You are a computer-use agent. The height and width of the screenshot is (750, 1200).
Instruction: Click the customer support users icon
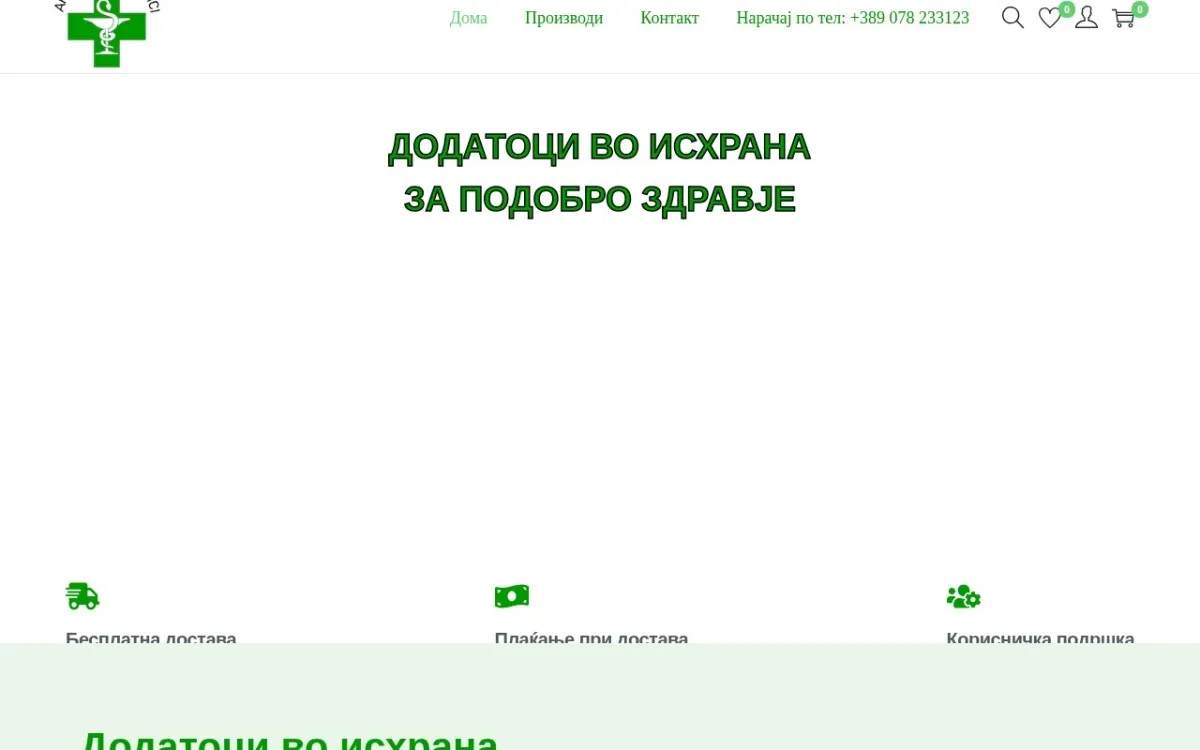point(964,597)
